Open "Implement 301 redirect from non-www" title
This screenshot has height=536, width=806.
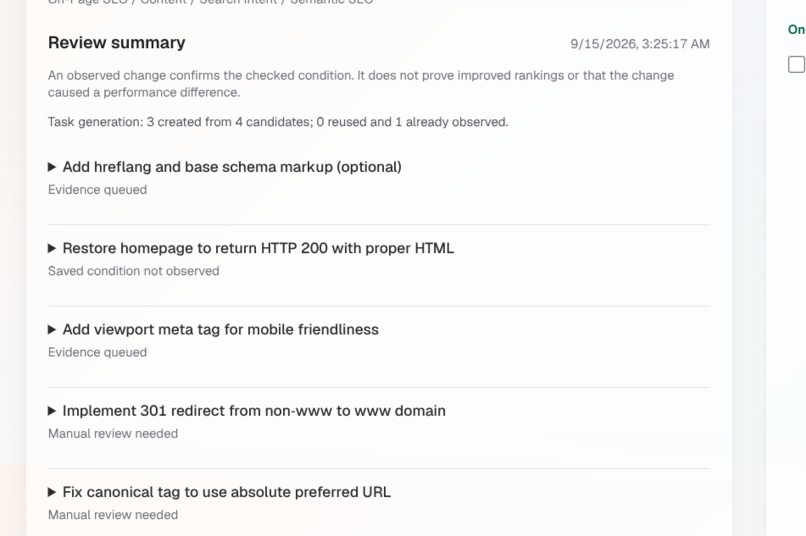pos(254,411)
